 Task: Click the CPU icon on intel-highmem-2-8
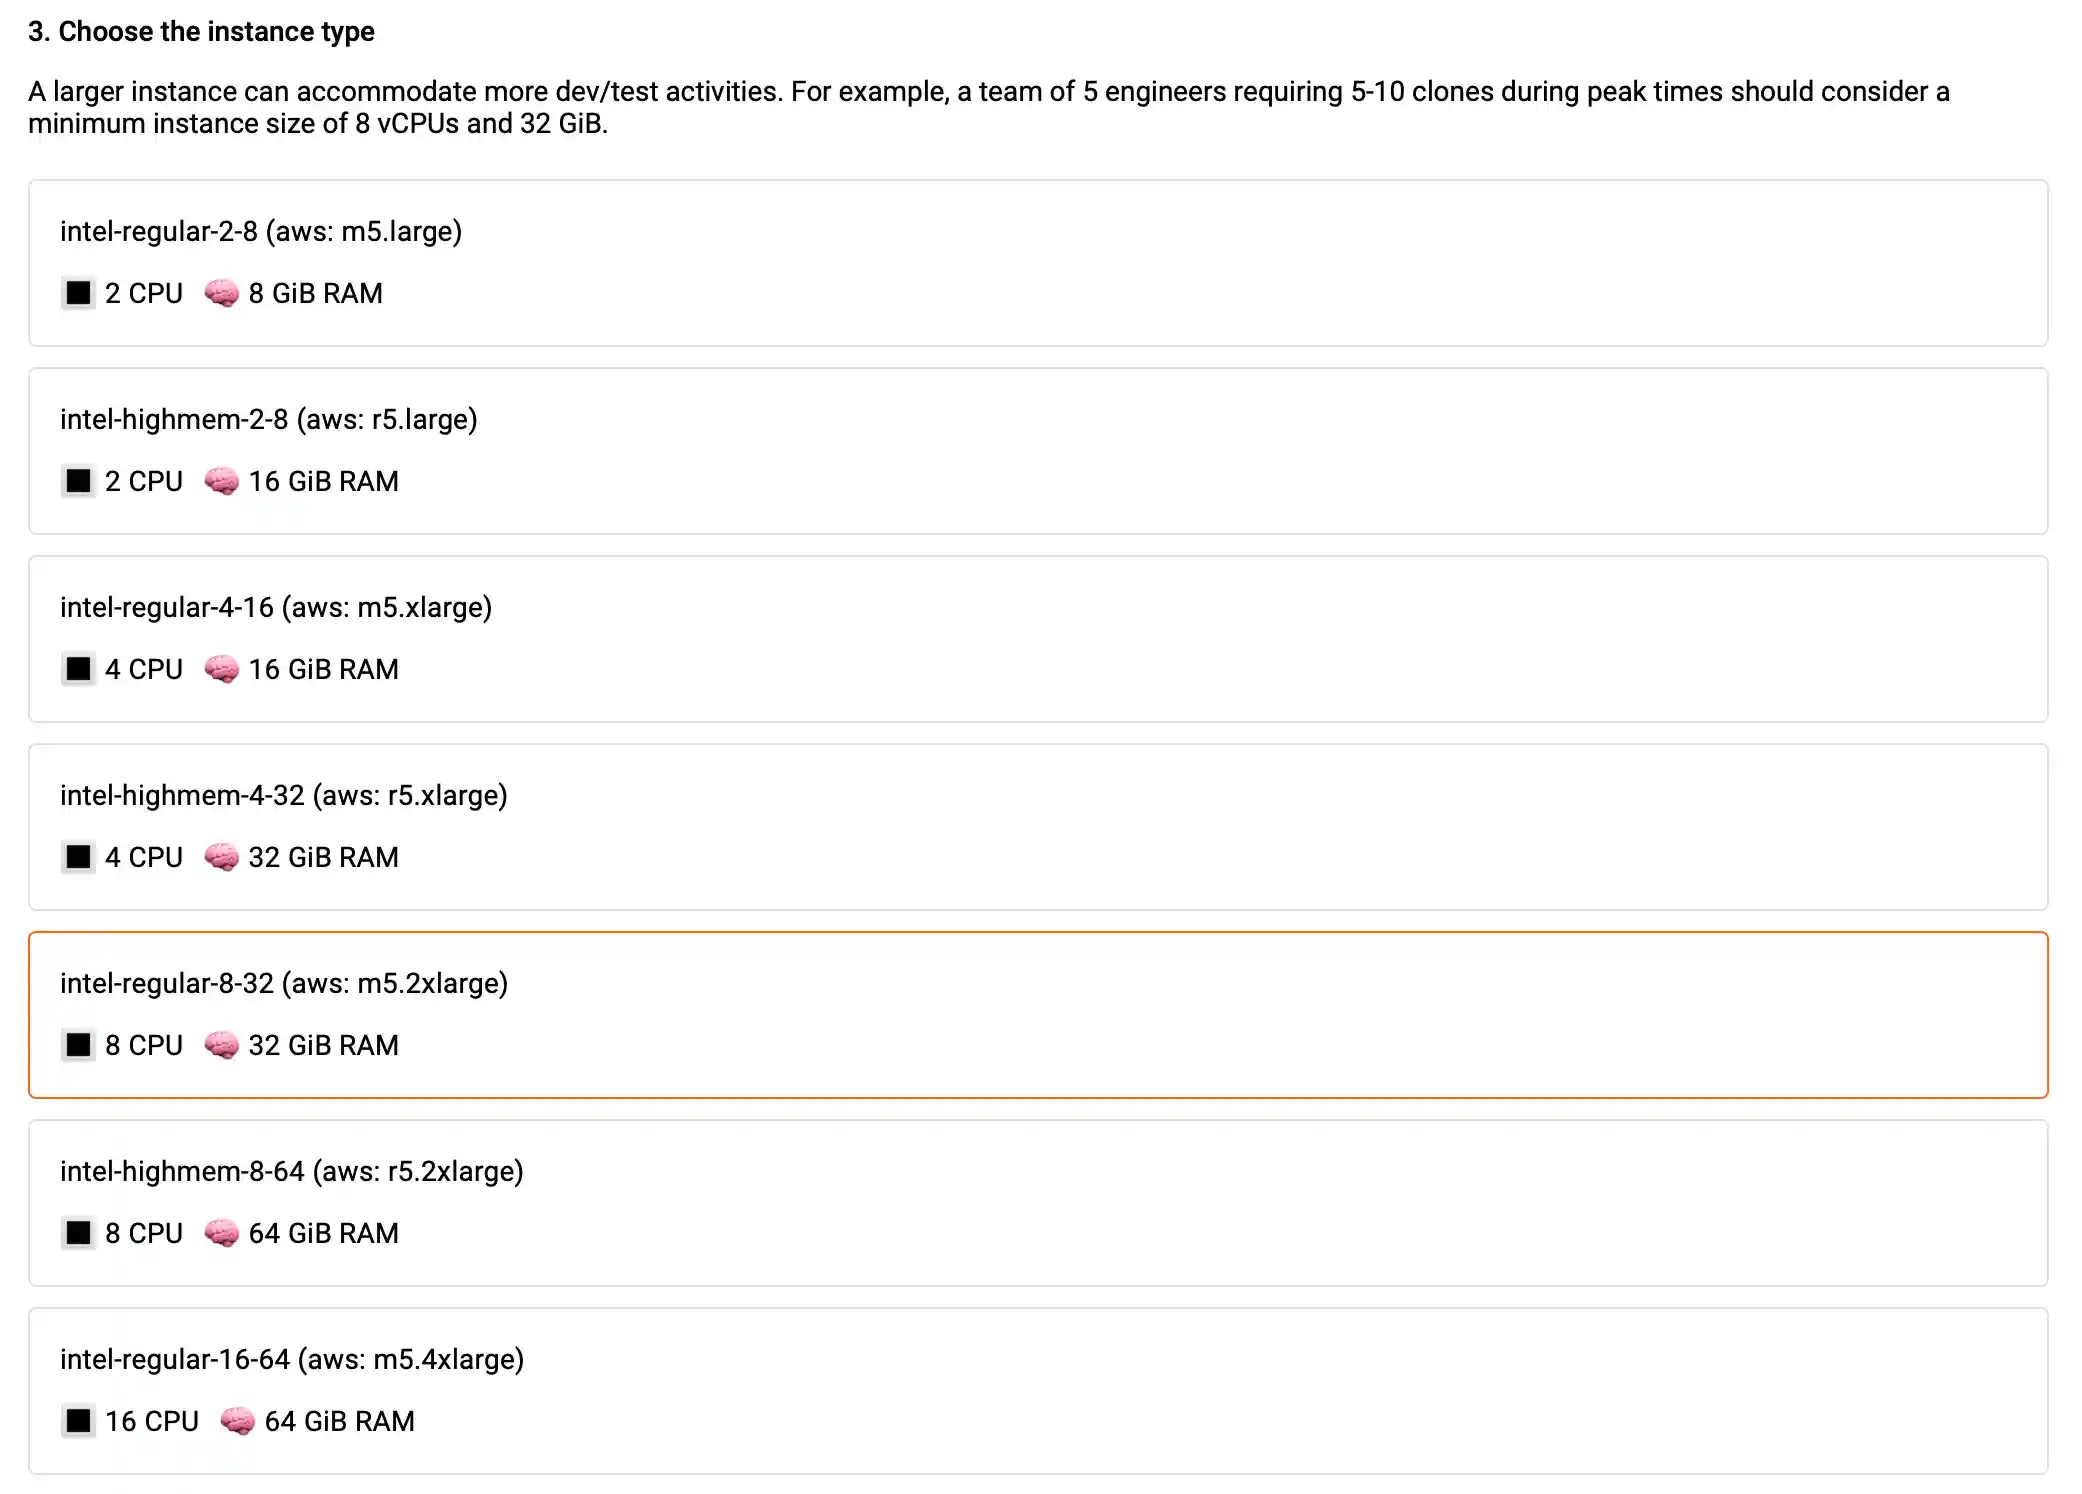coord(77,481)
